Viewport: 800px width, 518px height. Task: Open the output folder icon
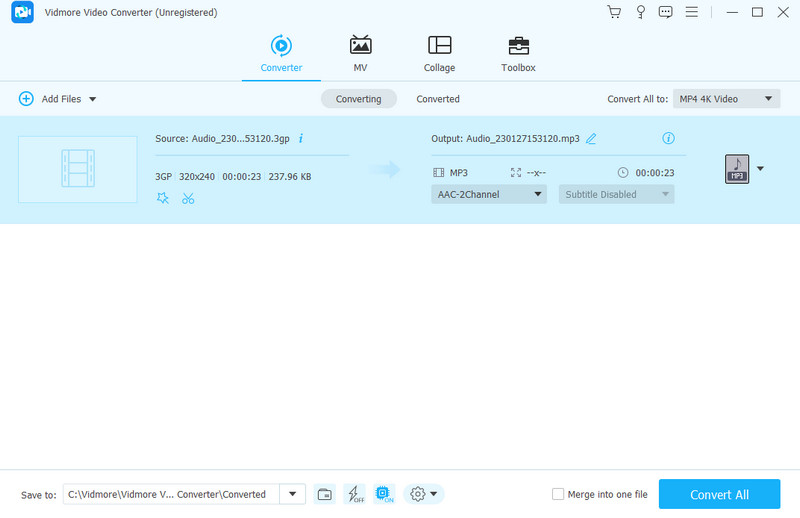click(324, 494)
